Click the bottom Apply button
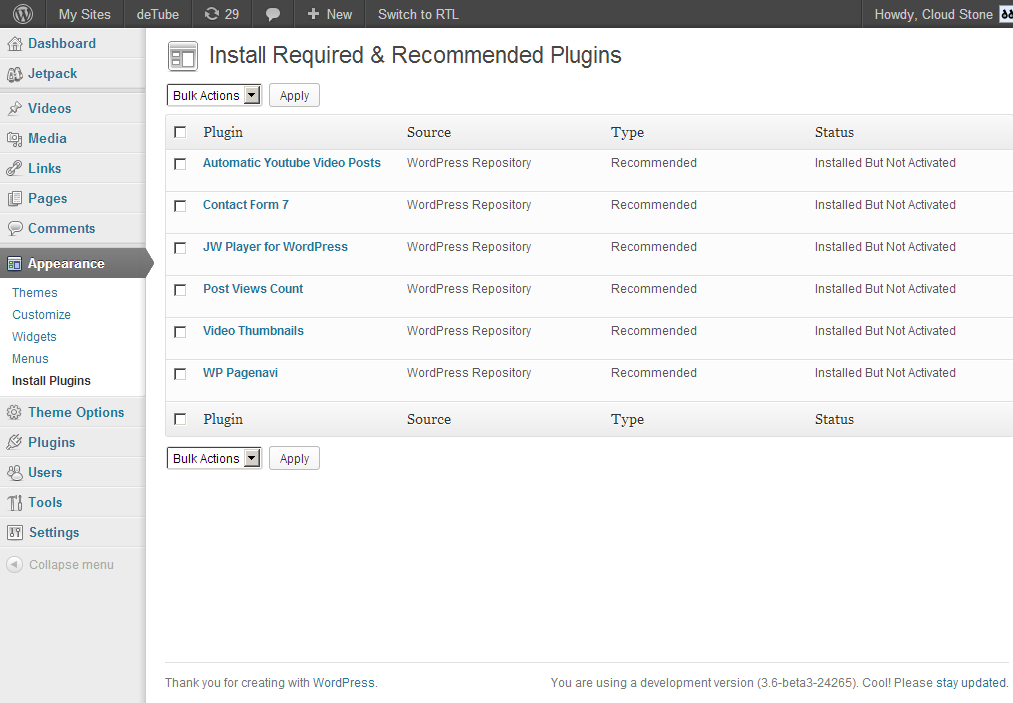Viewport: 1013px width, 703px height. click(x=294, y=459)
